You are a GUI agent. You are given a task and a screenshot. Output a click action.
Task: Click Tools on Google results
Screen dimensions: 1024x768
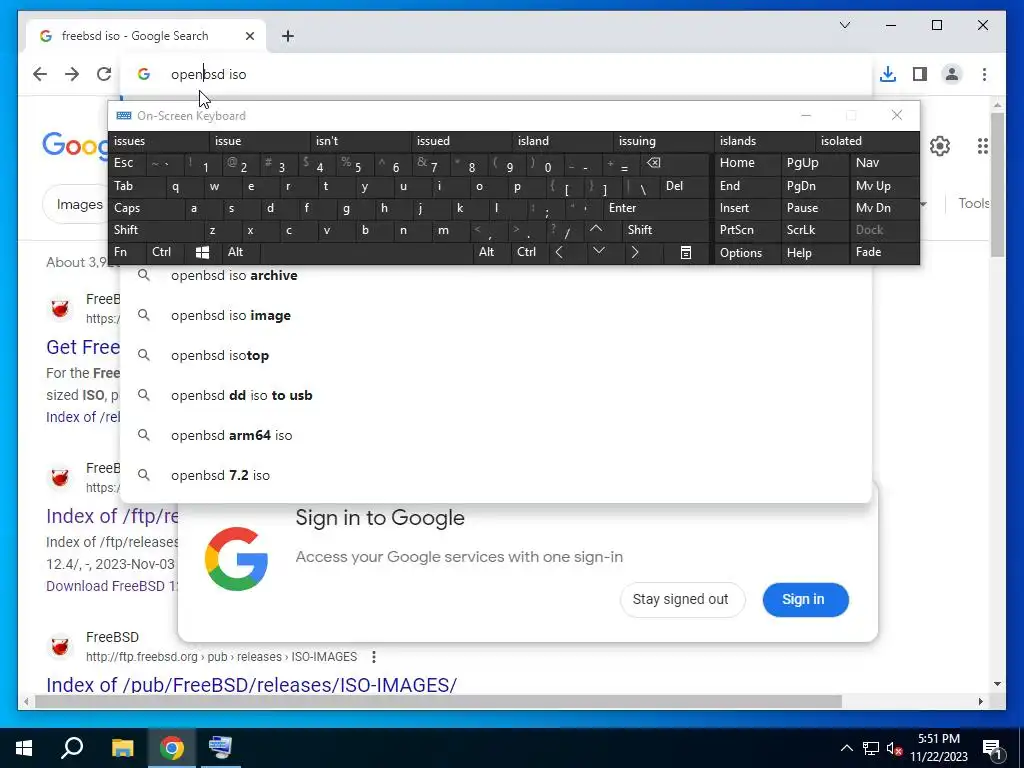pos(973,204)
